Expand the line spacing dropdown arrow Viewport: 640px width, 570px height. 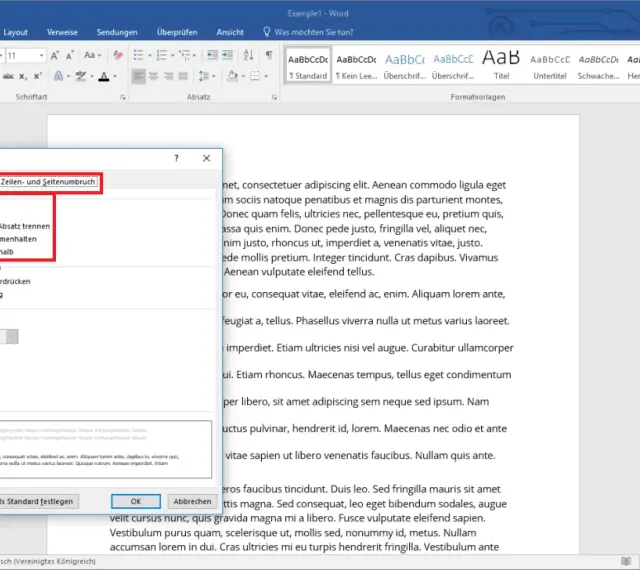point(214,76)
